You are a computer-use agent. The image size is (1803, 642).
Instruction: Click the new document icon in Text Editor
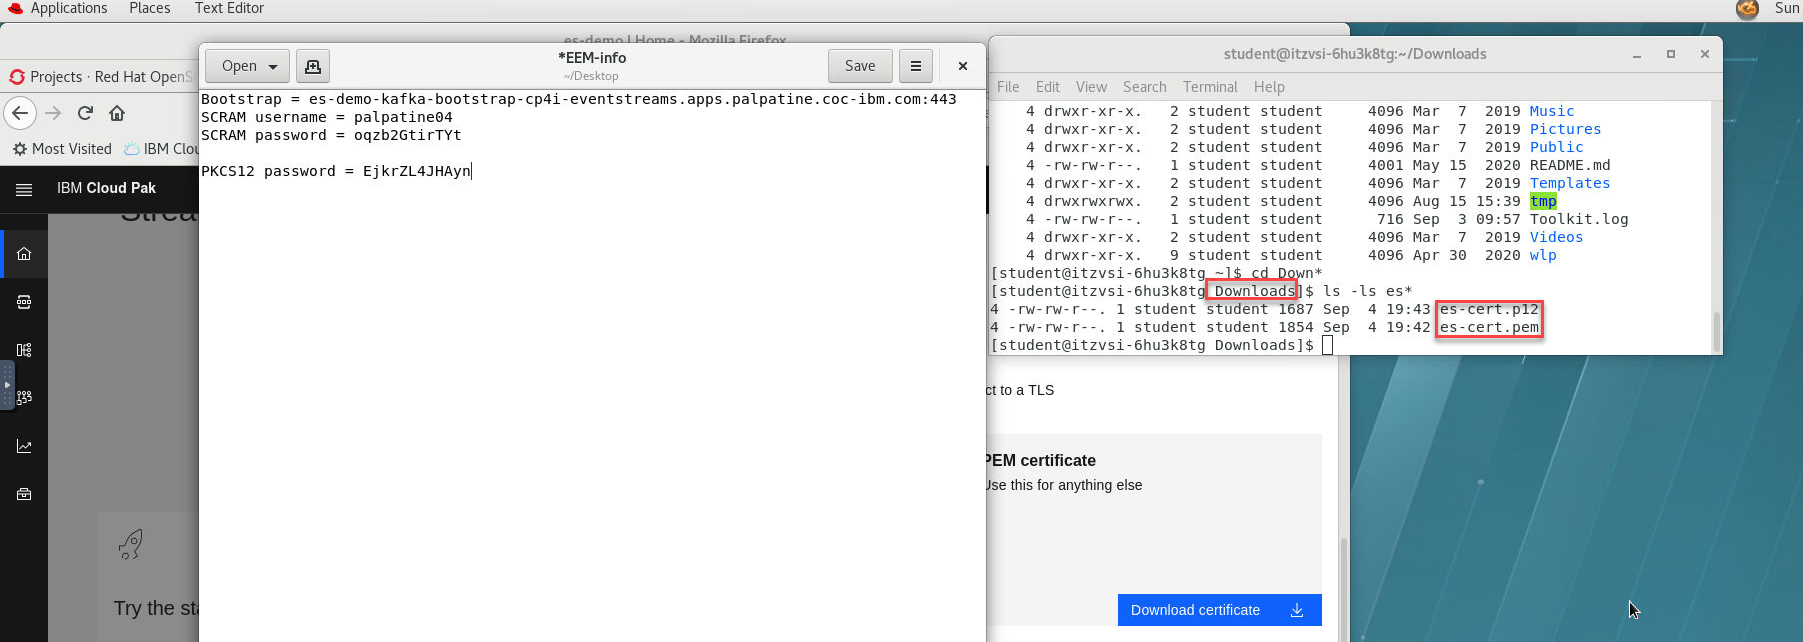pyautogui.click(x=313, y=66)
